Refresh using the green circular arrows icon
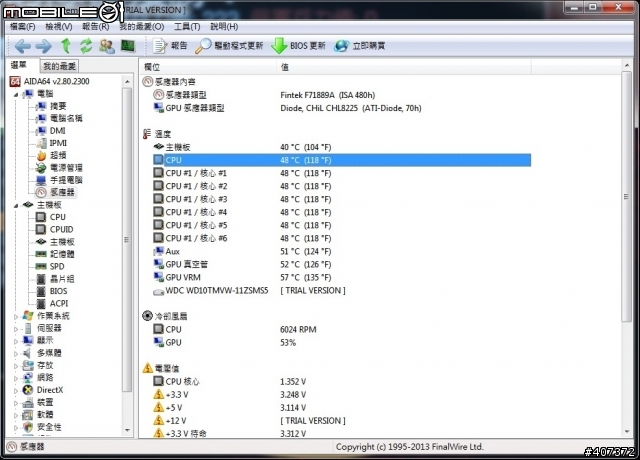The width and height of the screenshot is (640, 460). (86, 46)
